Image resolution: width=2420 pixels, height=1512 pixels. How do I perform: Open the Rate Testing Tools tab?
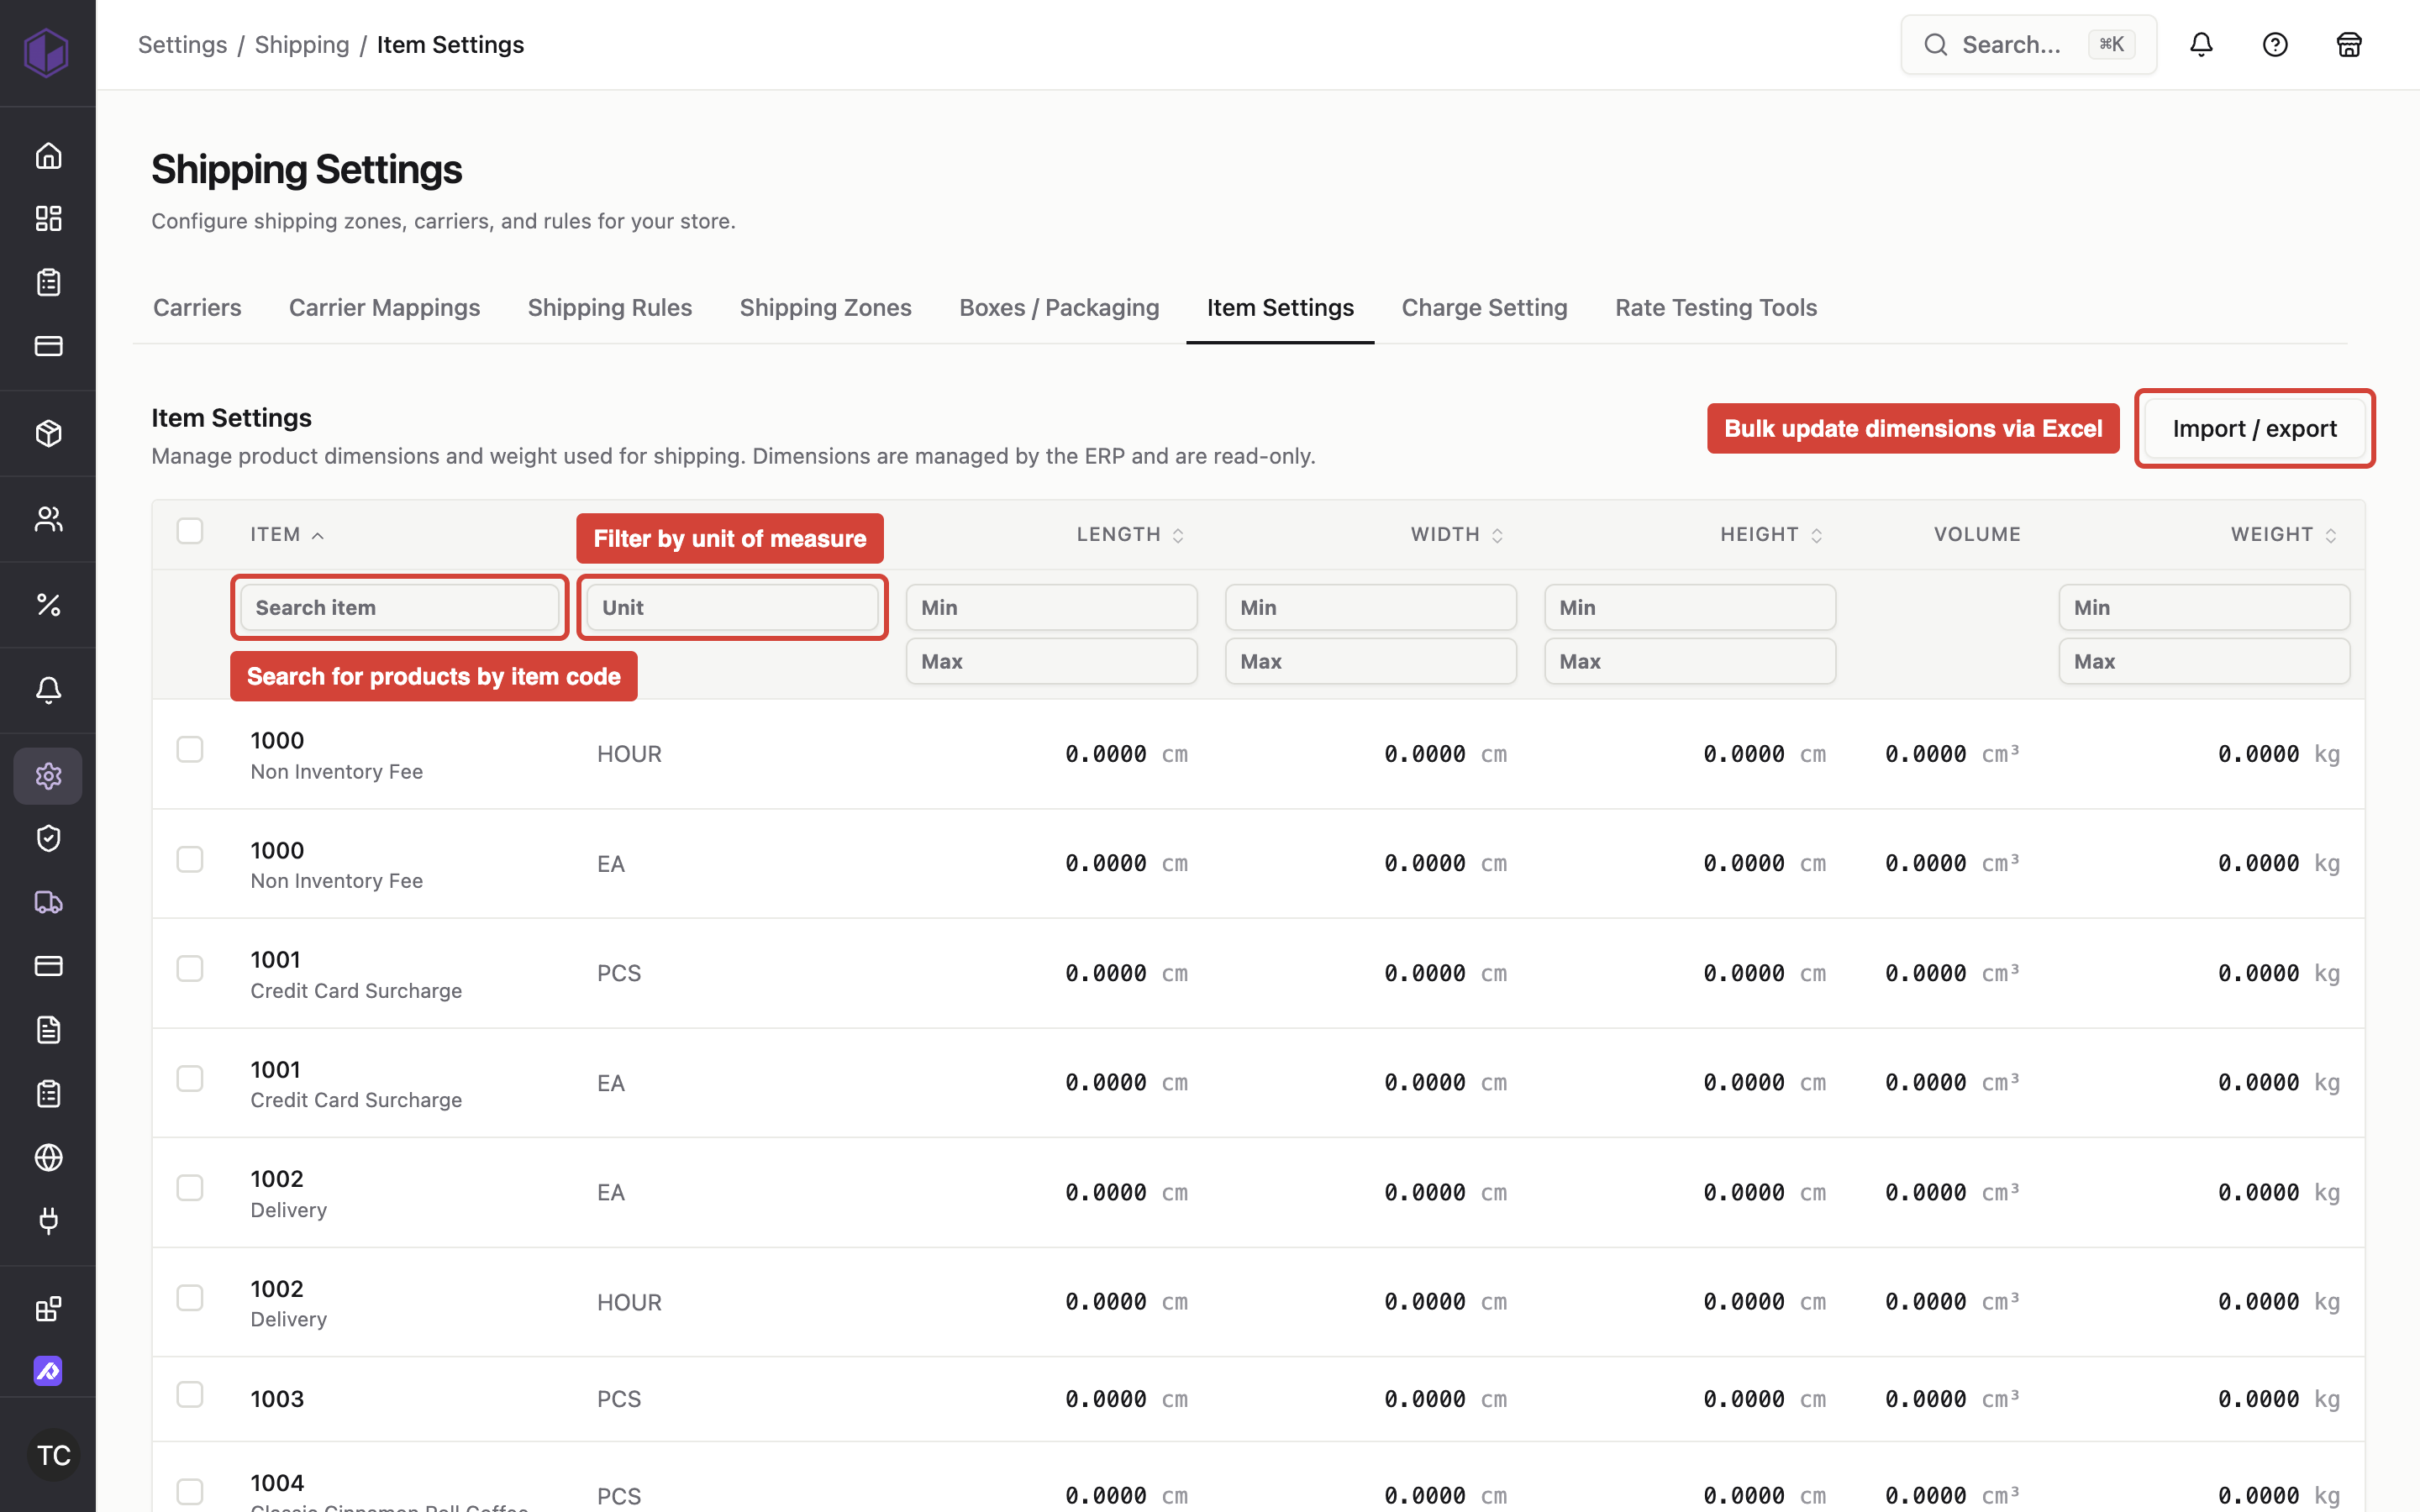click(x=1716, y=308)
